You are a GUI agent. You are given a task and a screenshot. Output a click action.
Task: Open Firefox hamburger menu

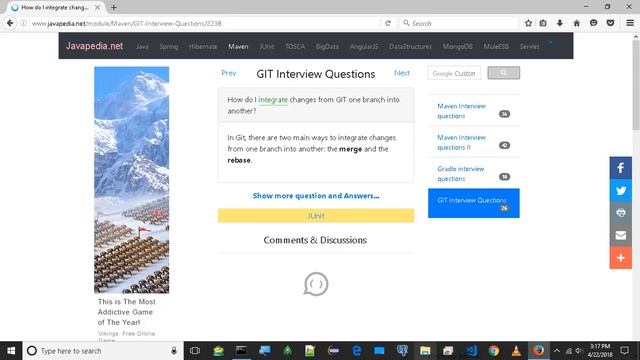tap(630, 23)
